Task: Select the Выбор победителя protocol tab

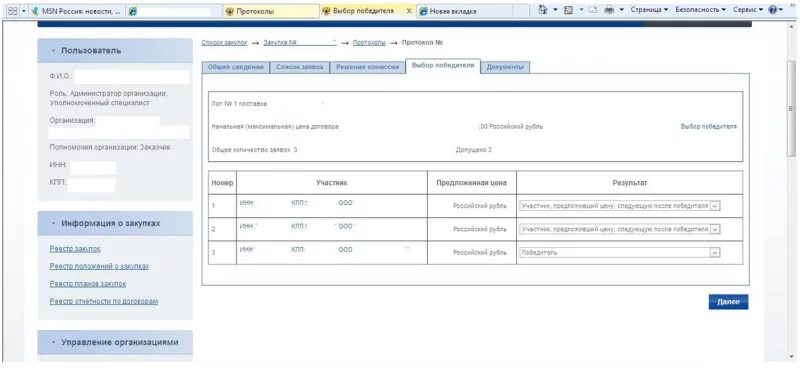Action: click(443, 66)
